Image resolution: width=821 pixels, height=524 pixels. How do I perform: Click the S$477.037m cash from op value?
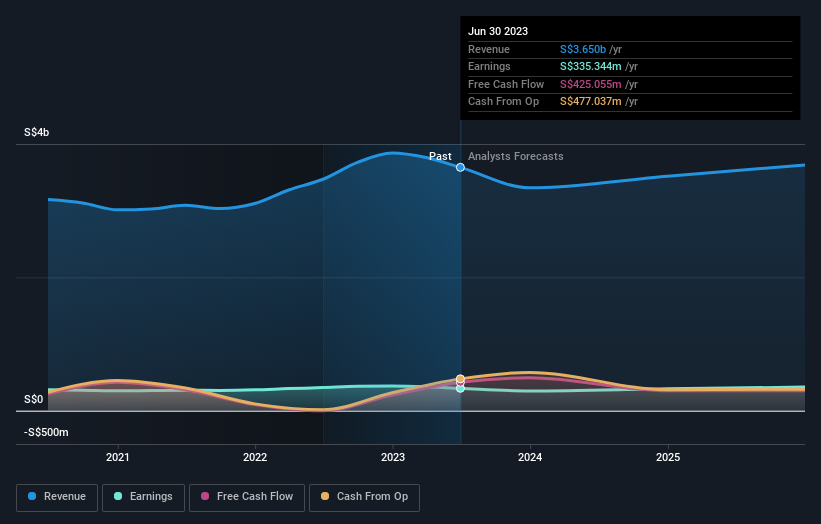point(591,102)
